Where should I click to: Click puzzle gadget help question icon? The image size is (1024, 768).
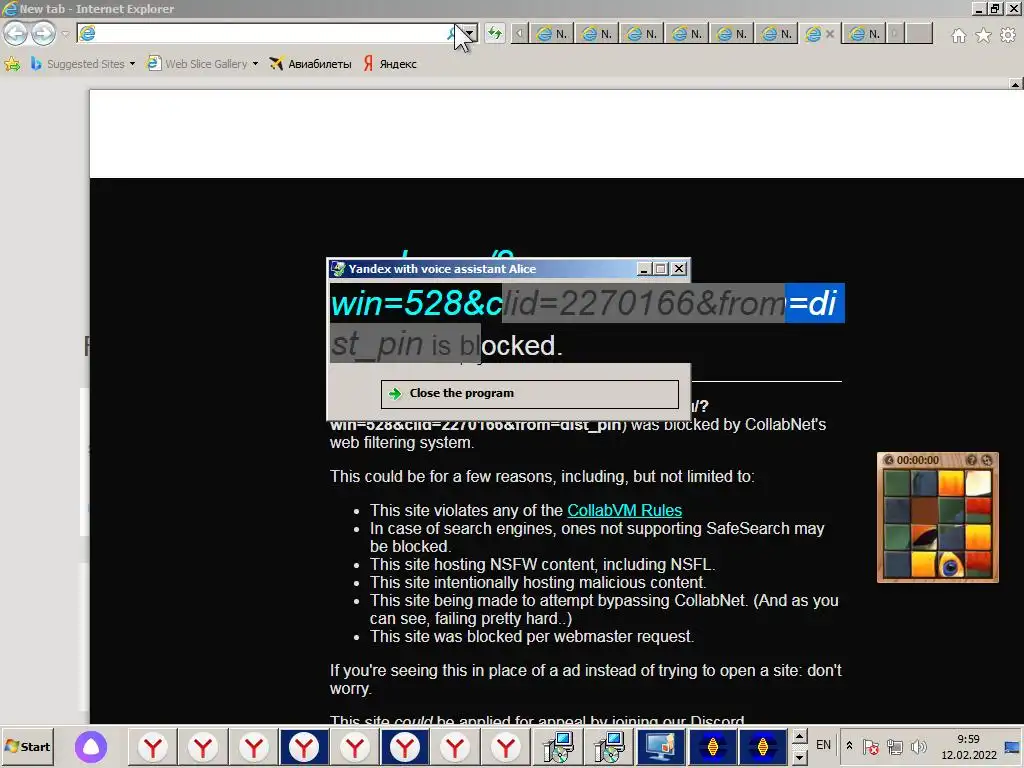(971, 460)
